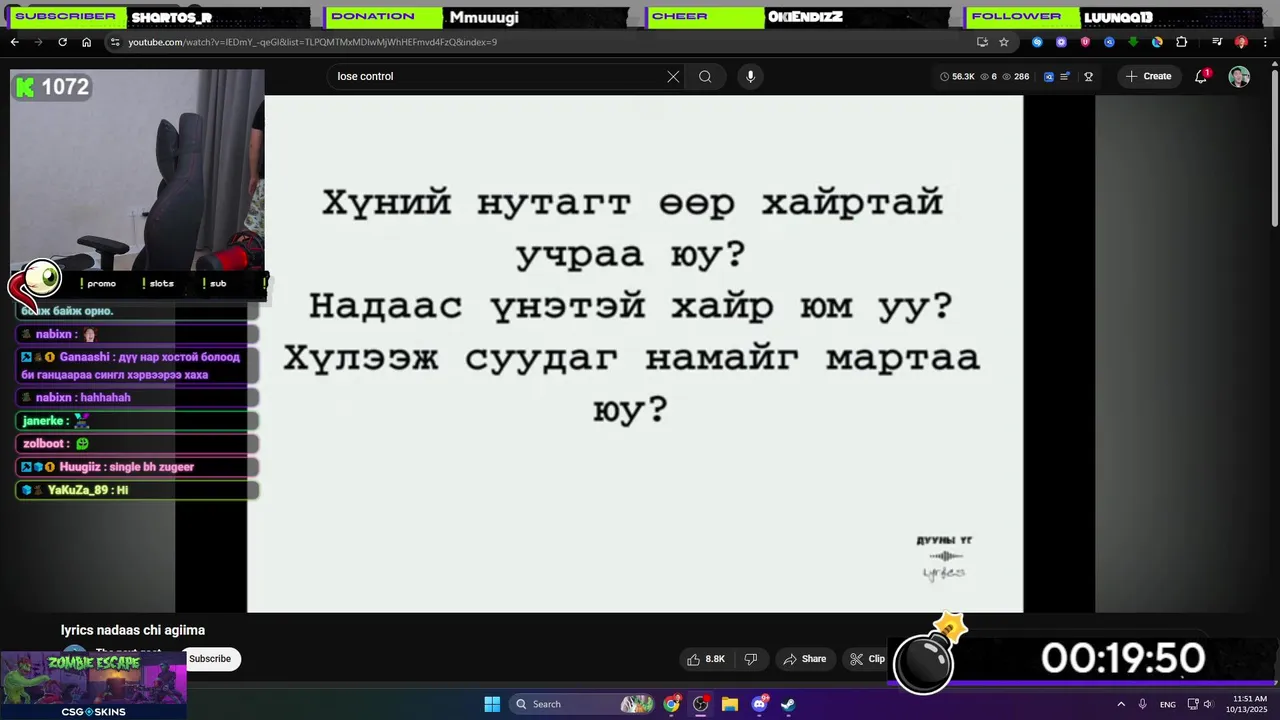Go forward with the browser forward arrow
This screenshot has height=720, width=1280.
coord(38,42)
